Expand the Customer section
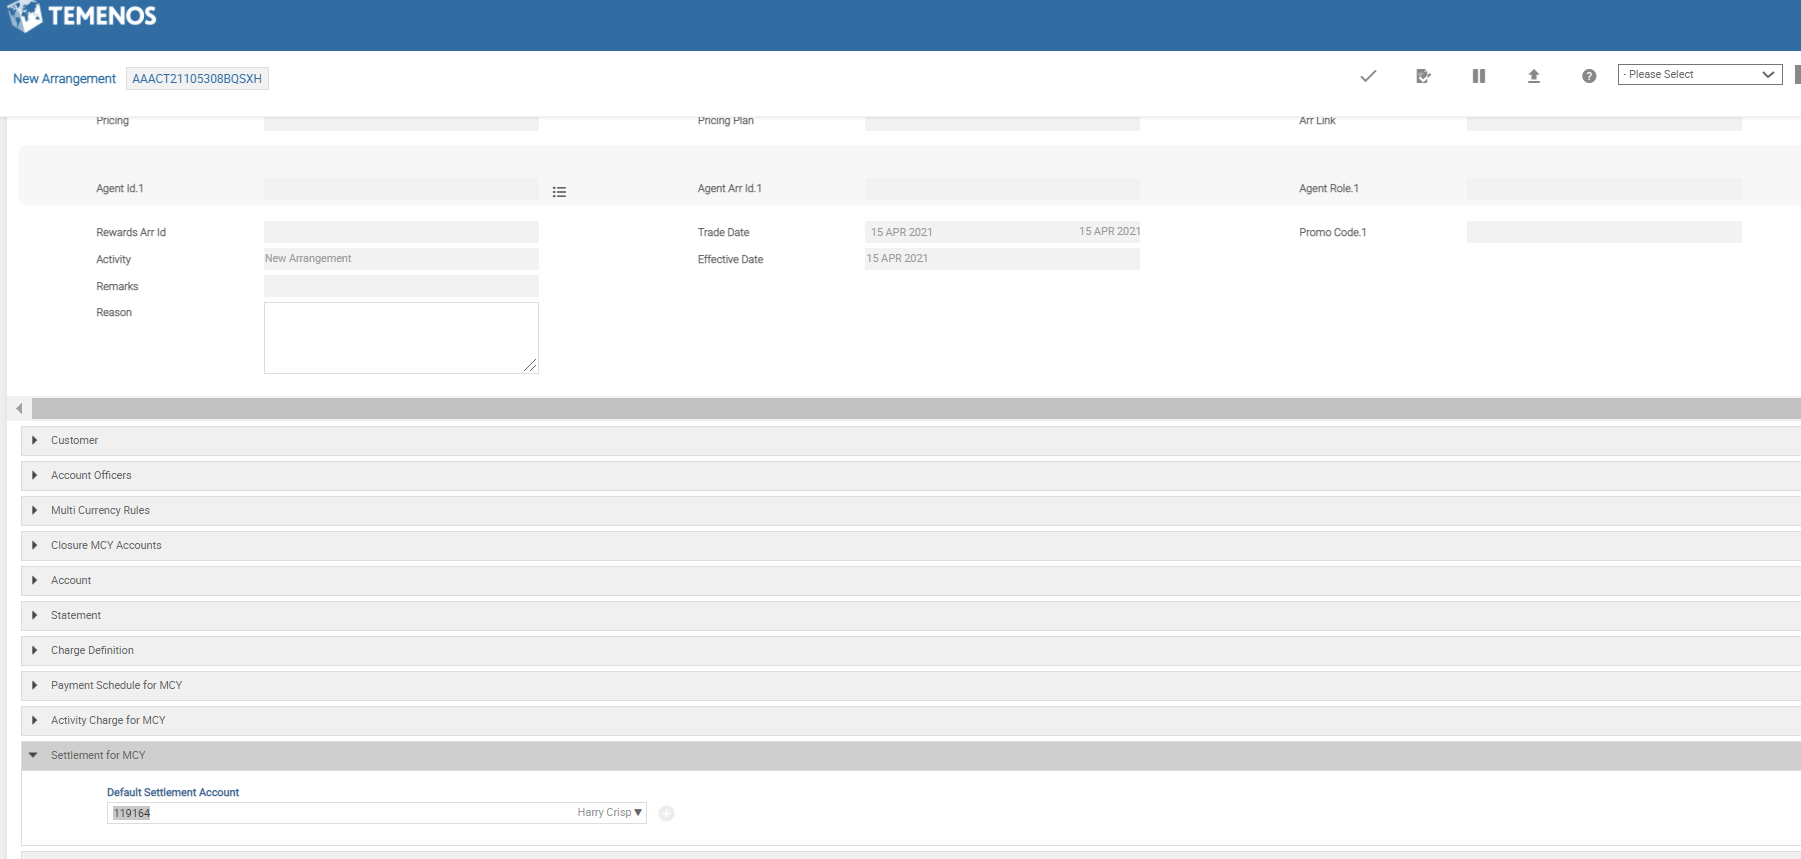The image size is (1801, 859). pos(74,441)
